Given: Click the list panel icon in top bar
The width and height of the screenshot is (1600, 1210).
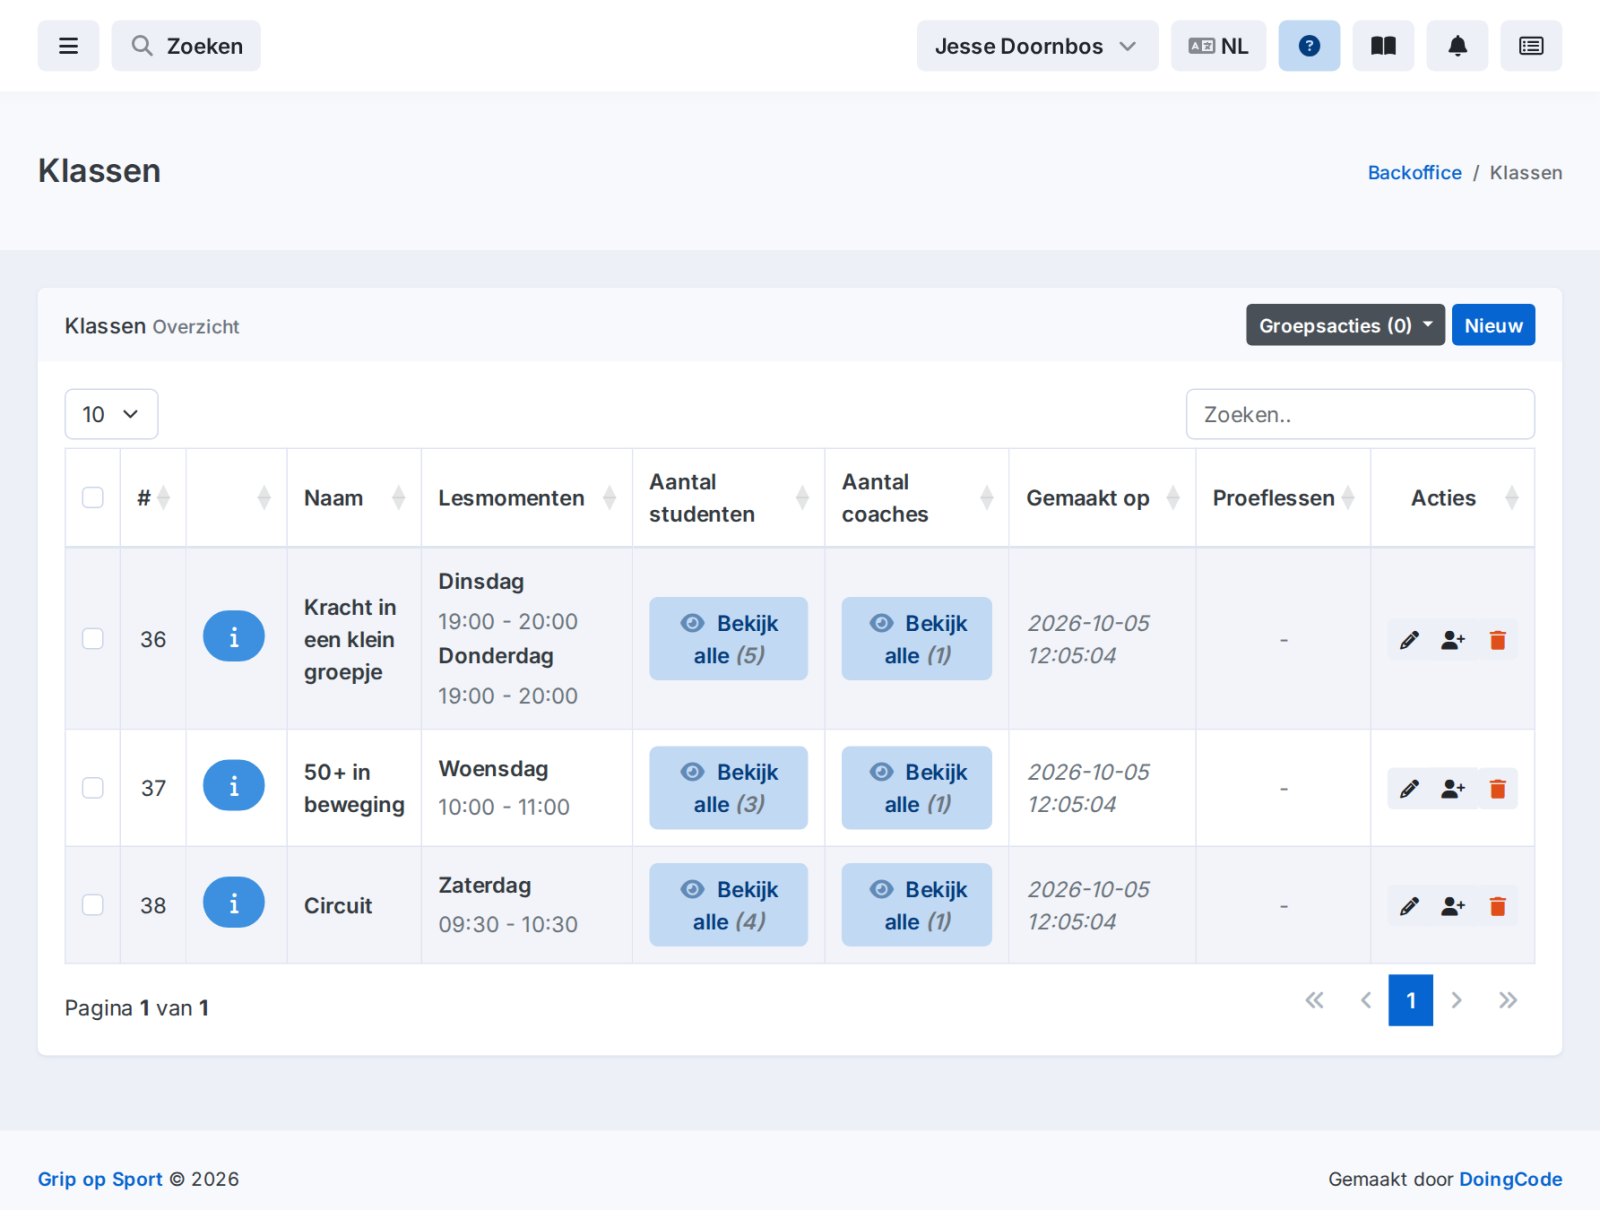Looking at the screenshot, I should pos(1531,46).
